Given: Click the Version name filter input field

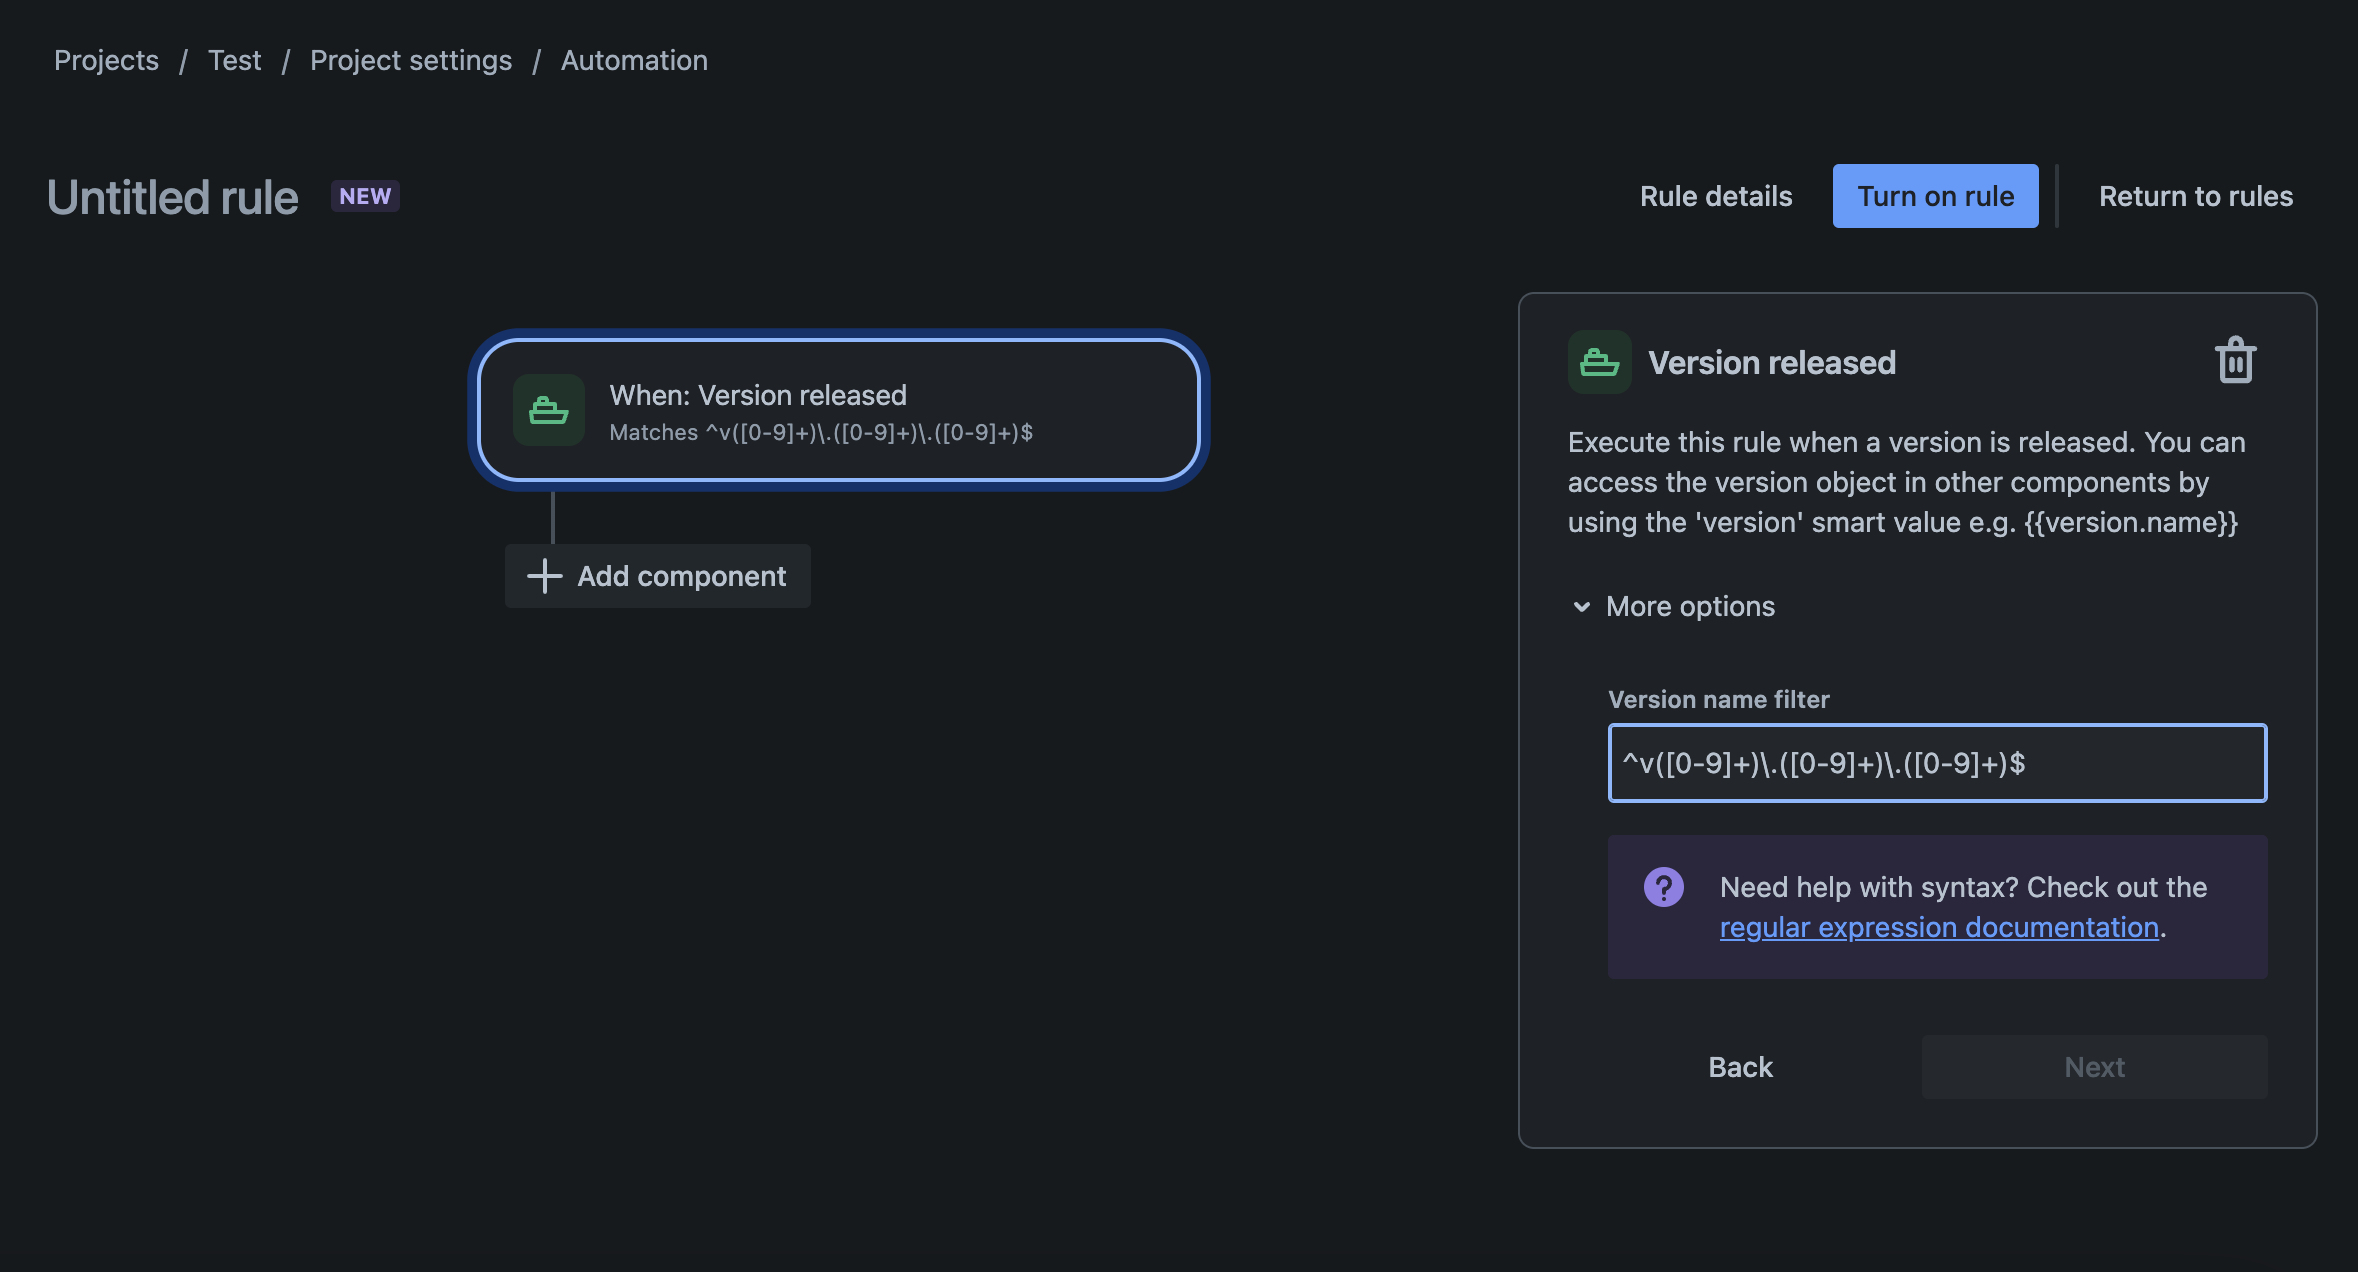Looking at the screenshot, I should click(x=1937, y=761).
